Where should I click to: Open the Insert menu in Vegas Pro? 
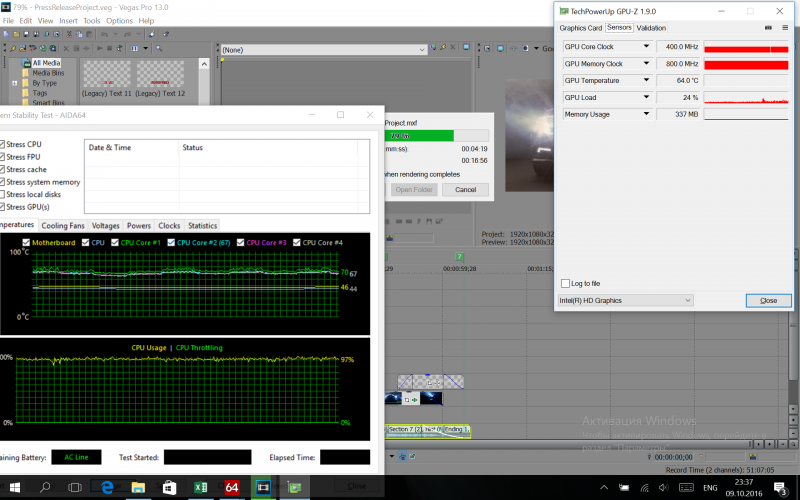point(68,20)
